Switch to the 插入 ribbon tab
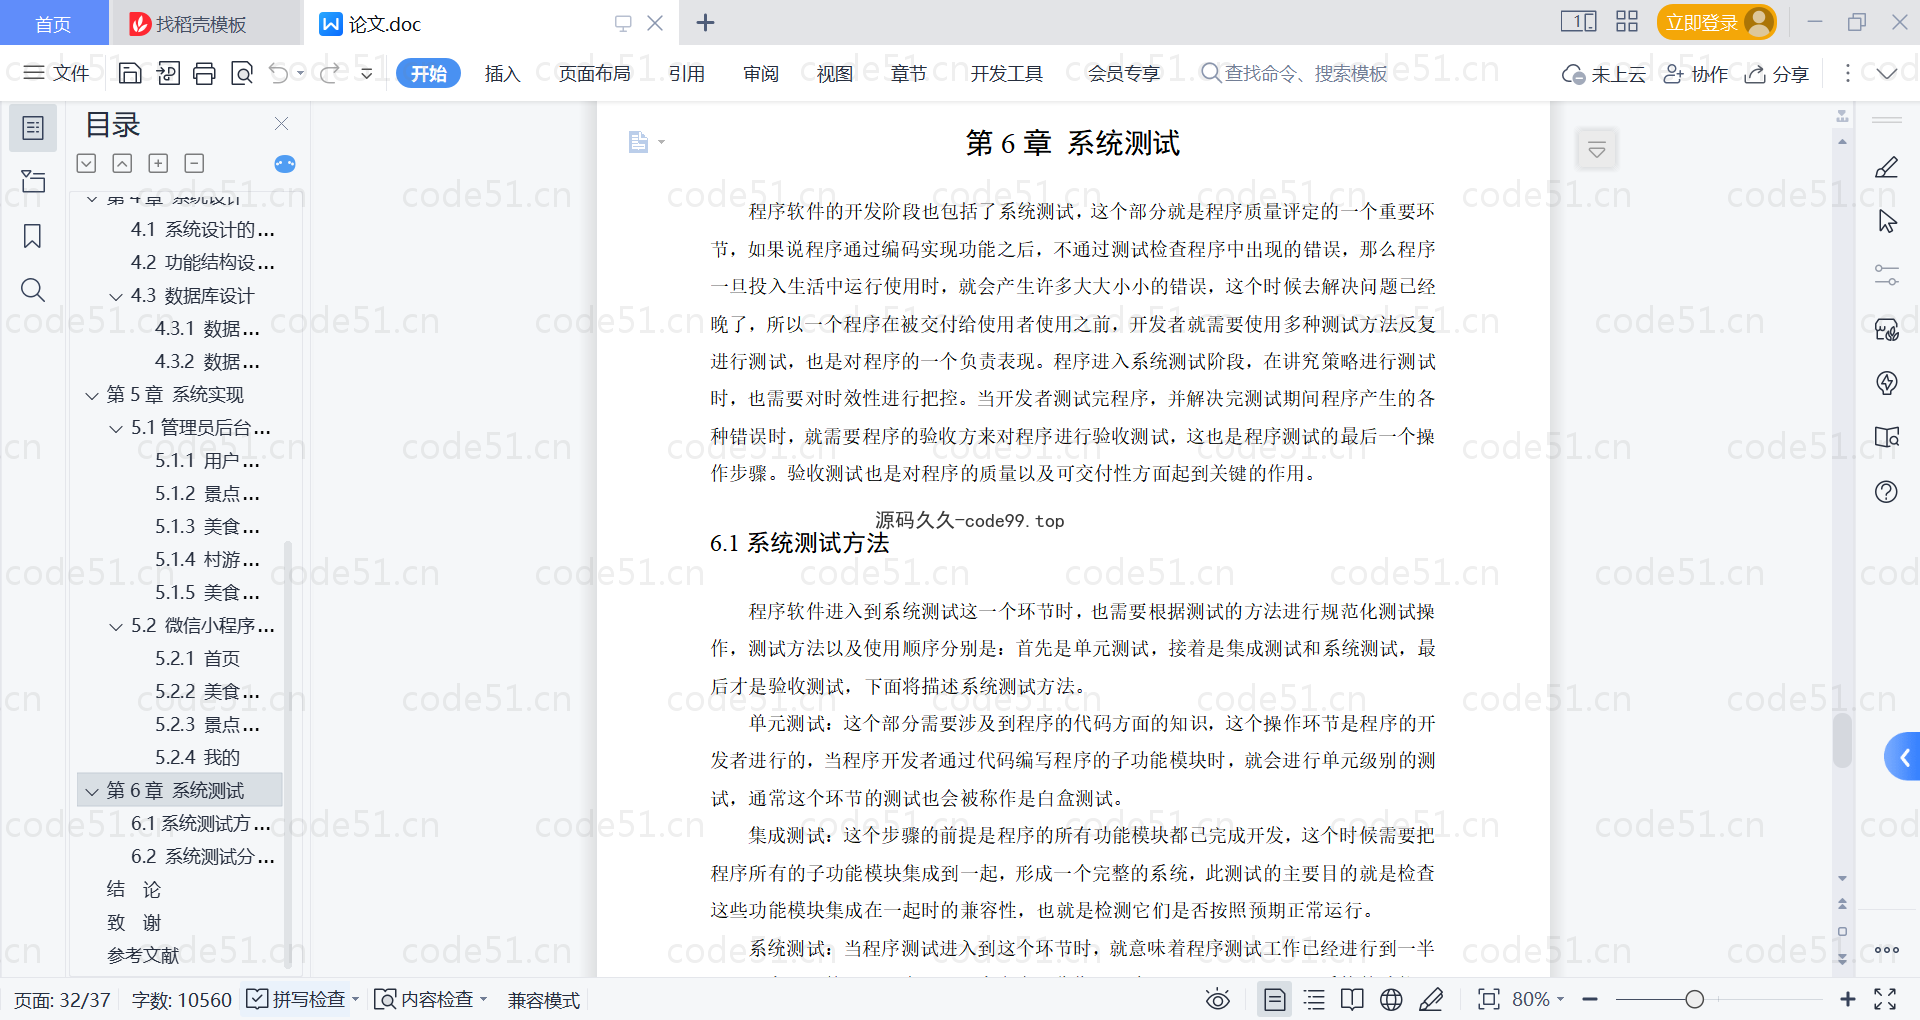The height and width of the screenshot is (1020, 1920). [502, 73]
